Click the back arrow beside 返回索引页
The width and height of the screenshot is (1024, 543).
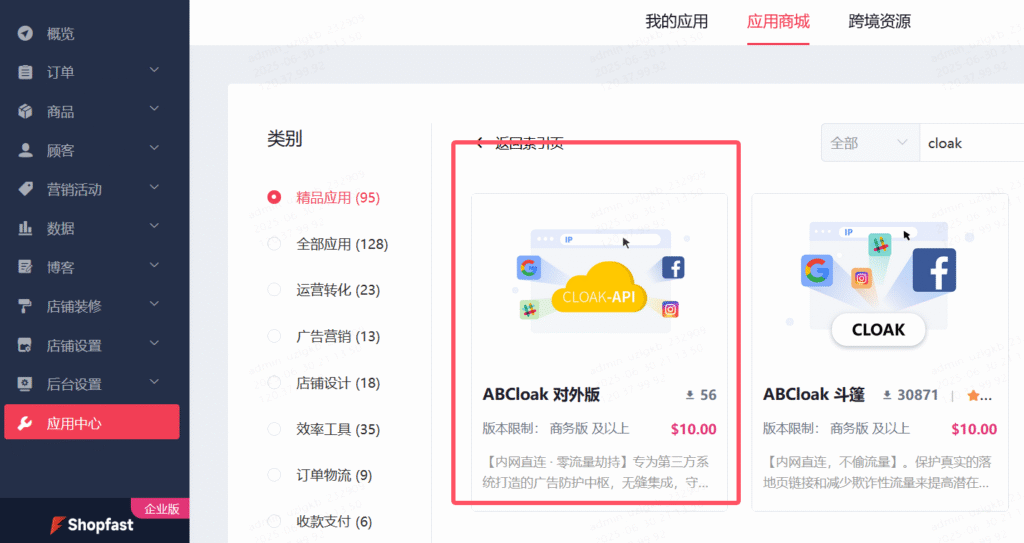tap(480, 142)
